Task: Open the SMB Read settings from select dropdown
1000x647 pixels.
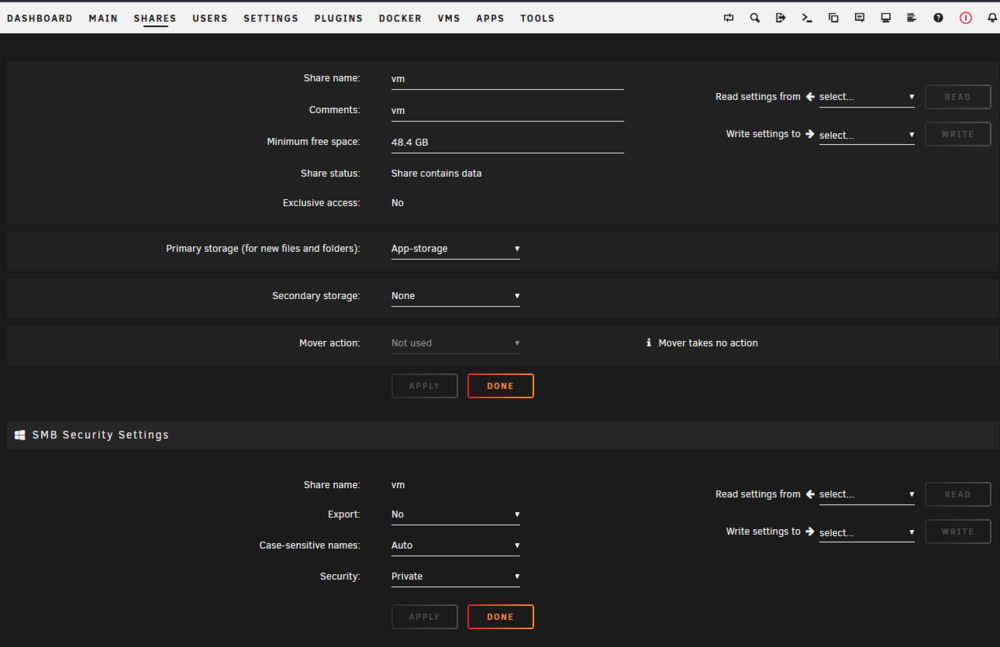Action: pyautogui.click(x=867, y=495)
